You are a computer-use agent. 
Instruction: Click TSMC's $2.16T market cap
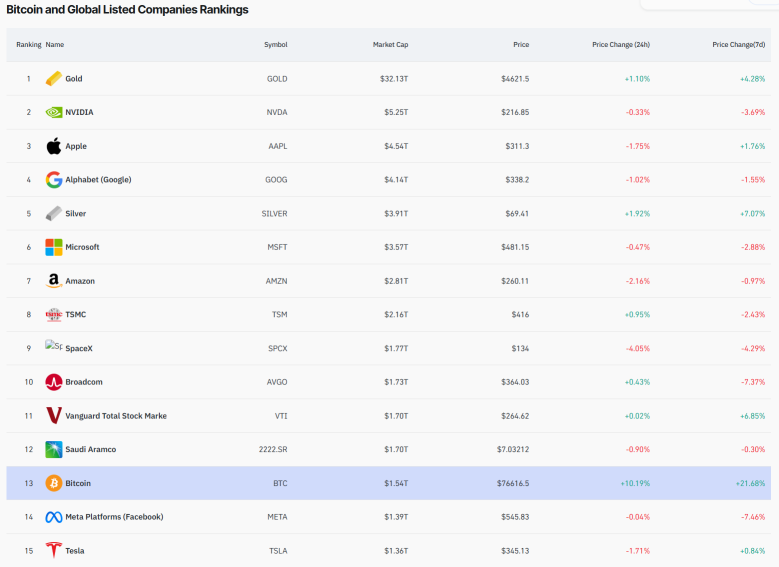[396, 315]
